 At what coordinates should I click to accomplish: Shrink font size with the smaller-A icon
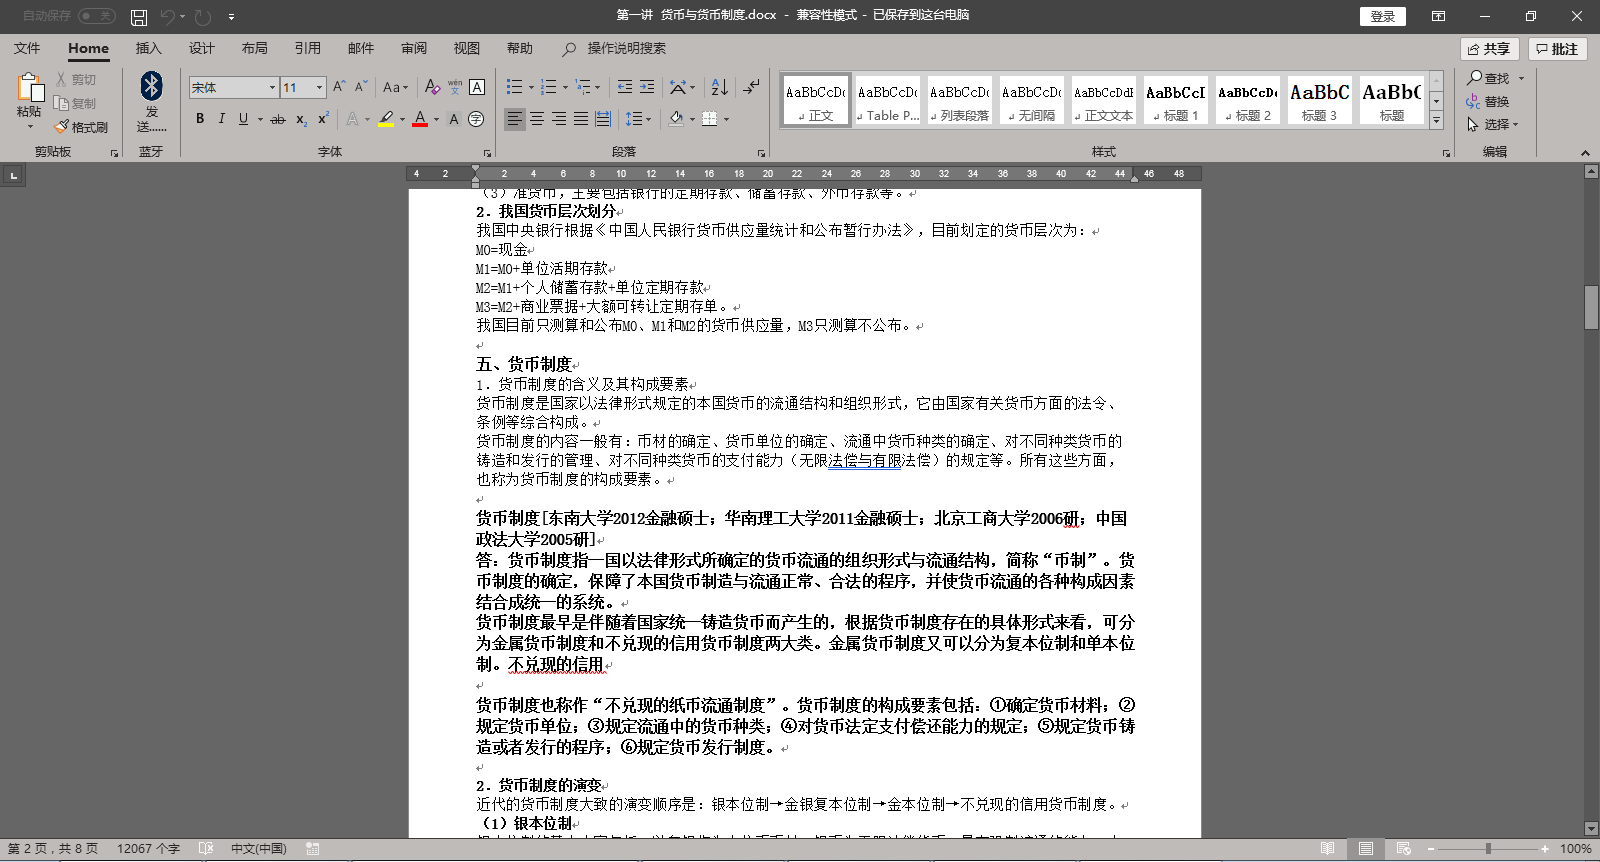(361, 87)
